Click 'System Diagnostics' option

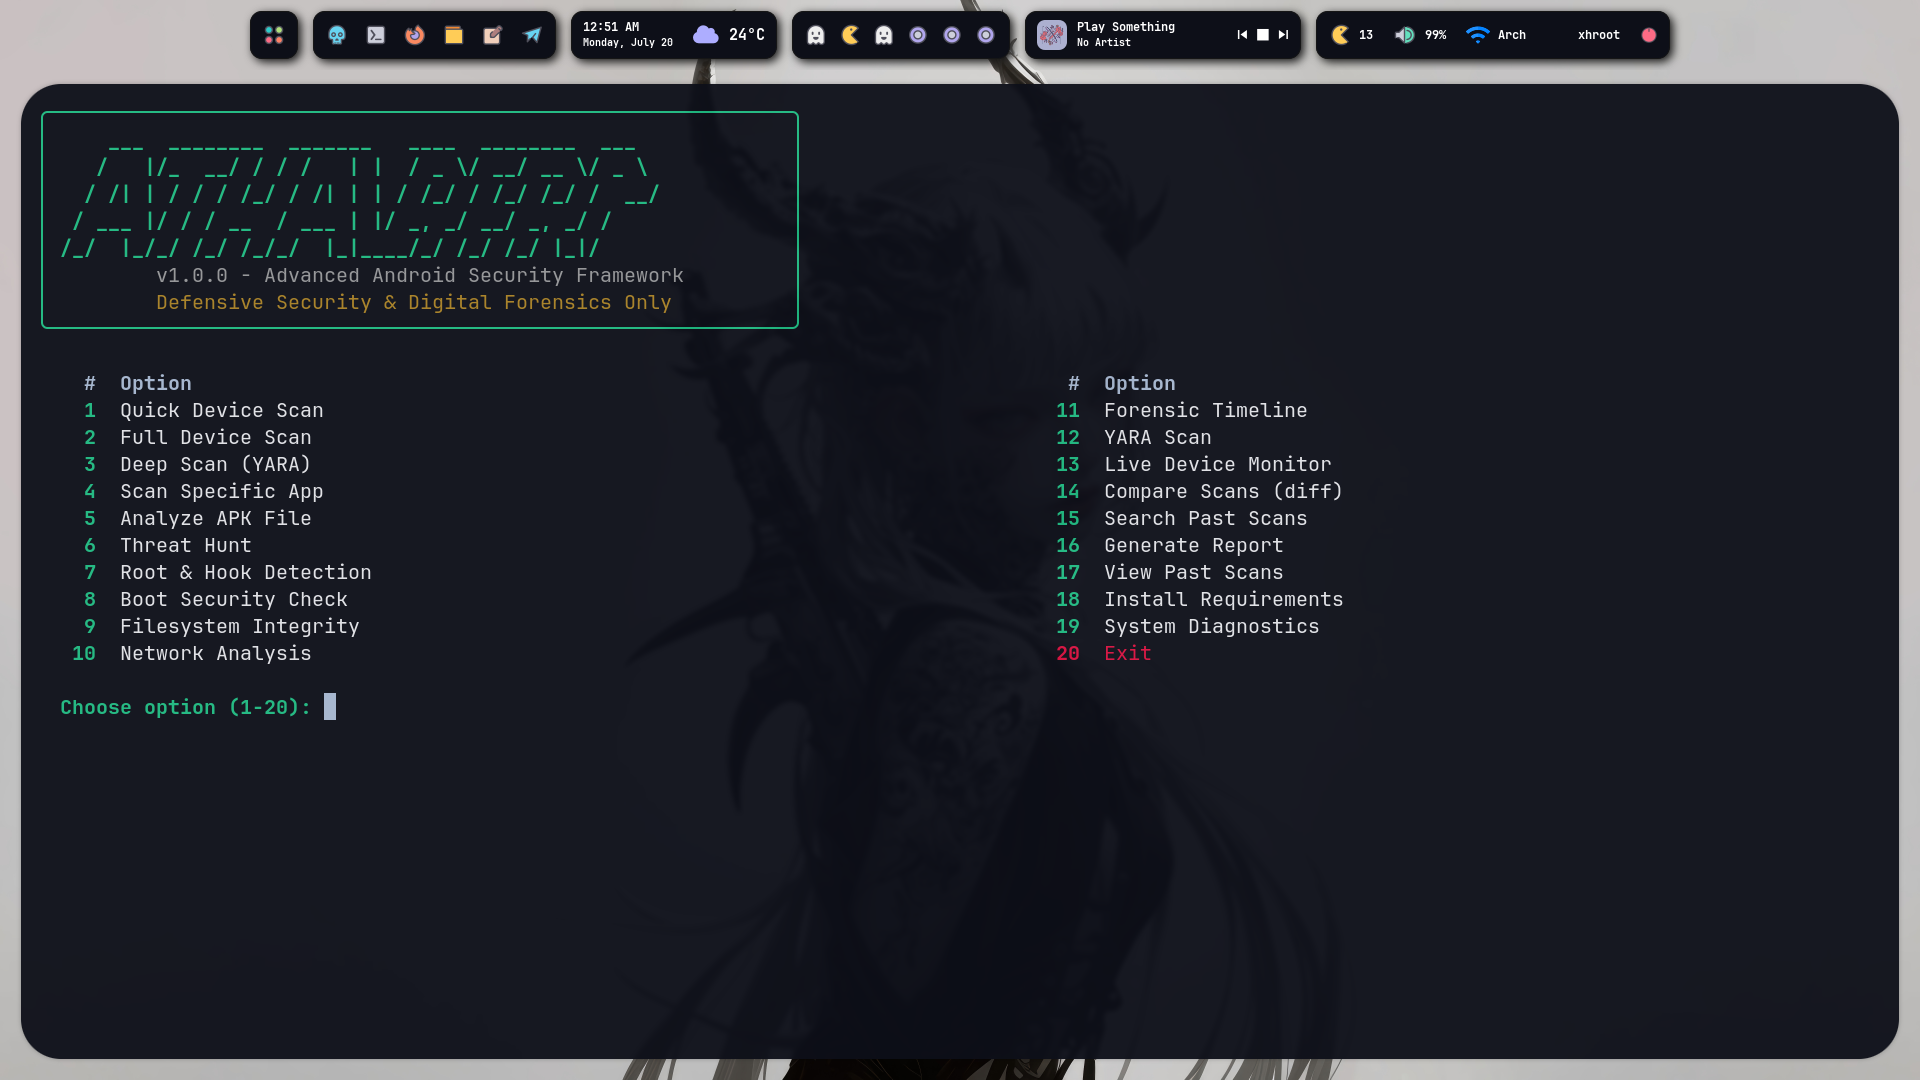tap(1212, 627)
